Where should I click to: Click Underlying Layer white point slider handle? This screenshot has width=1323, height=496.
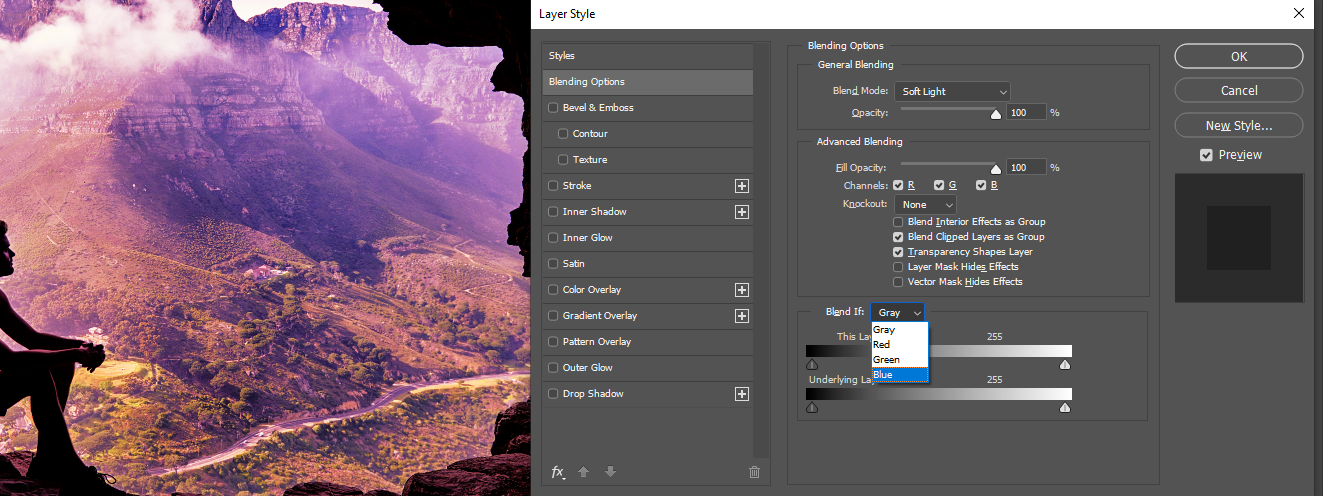[1064, 408]
